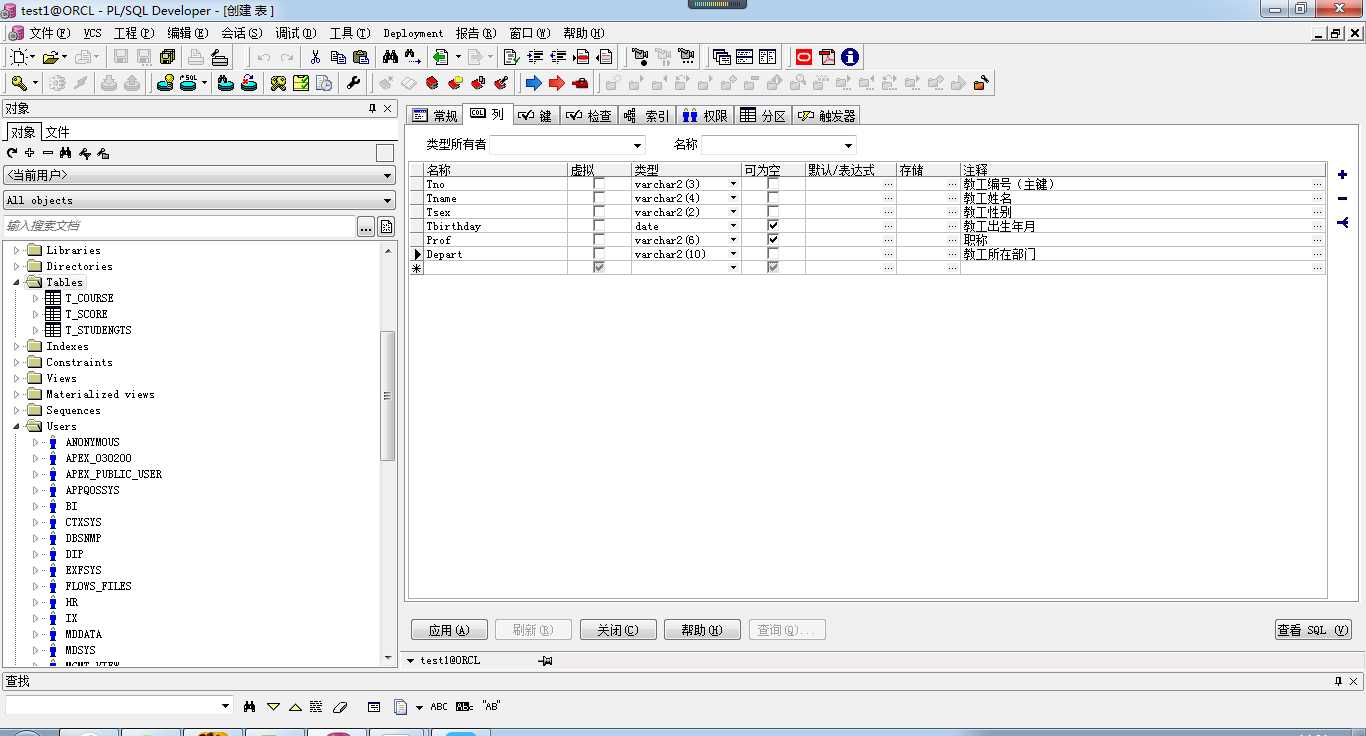This screenshot has width=1366, height=736.
Task: Switch to the 常规 tab
Action: pyautogui.click(x=434, y=116)
